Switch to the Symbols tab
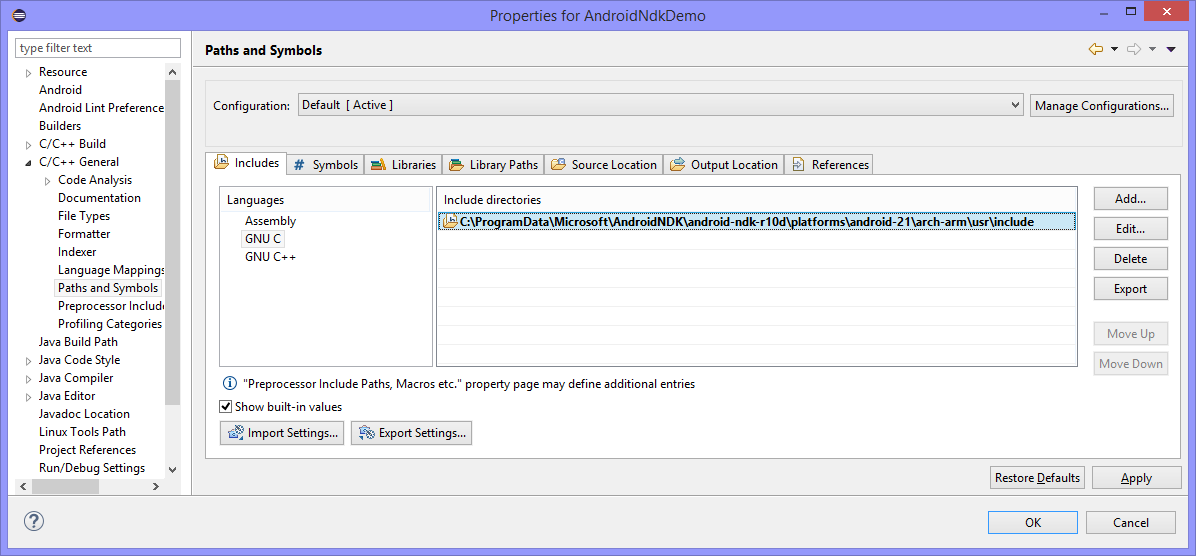Viewport: 1196px width, 556px height. click(x=325, y=165)
